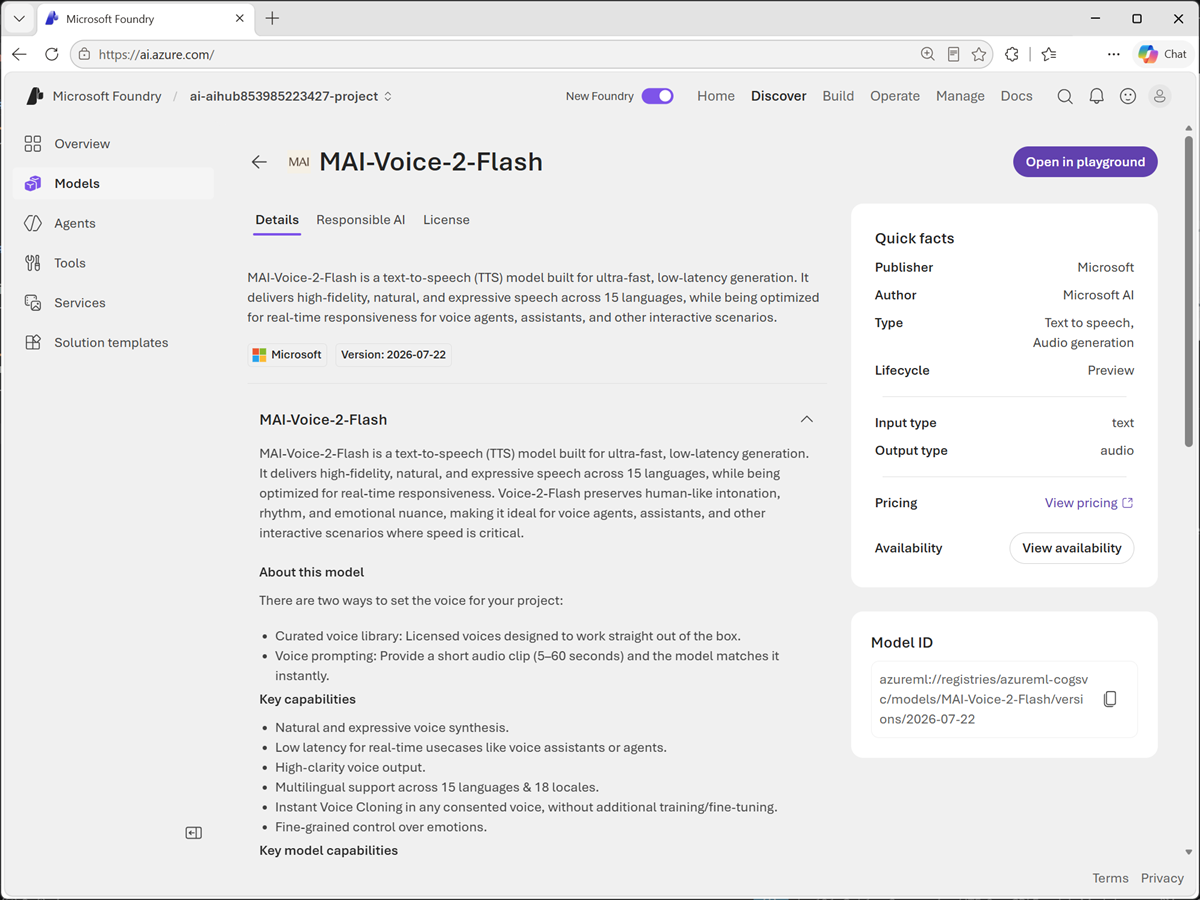Open the Terms link

point(1110,878)
